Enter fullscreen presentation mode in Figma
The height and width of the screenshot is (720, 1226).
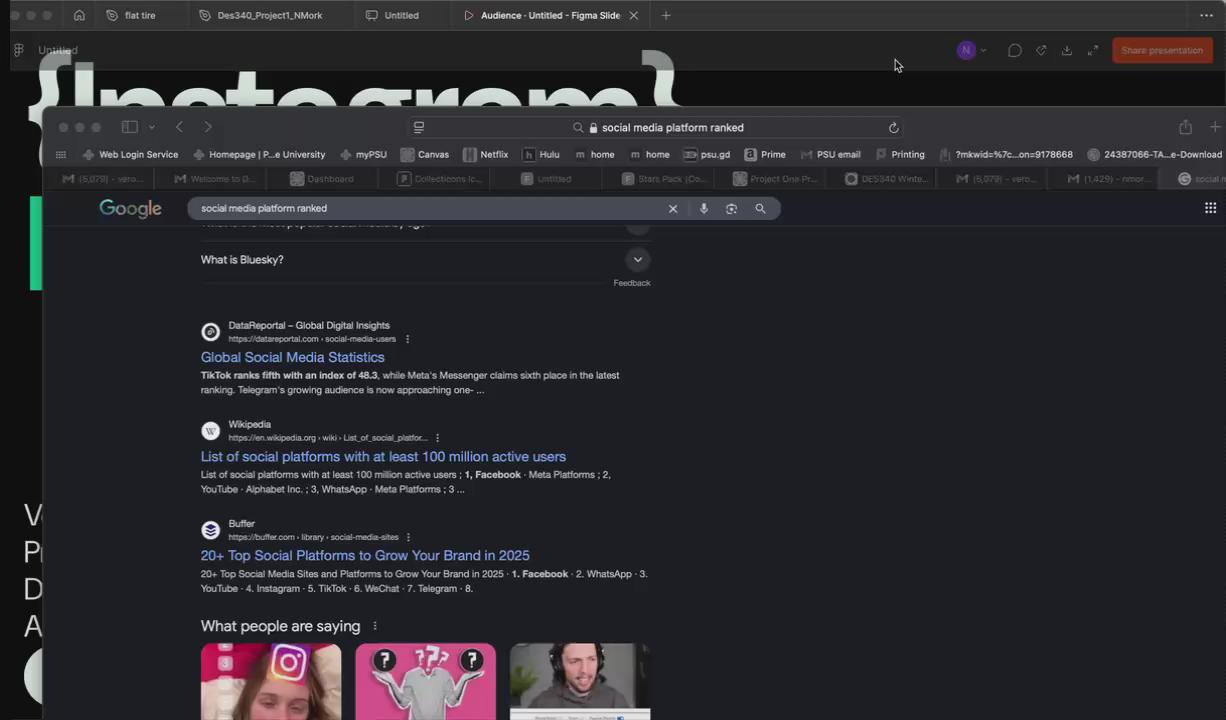[x=1093, y=50]
